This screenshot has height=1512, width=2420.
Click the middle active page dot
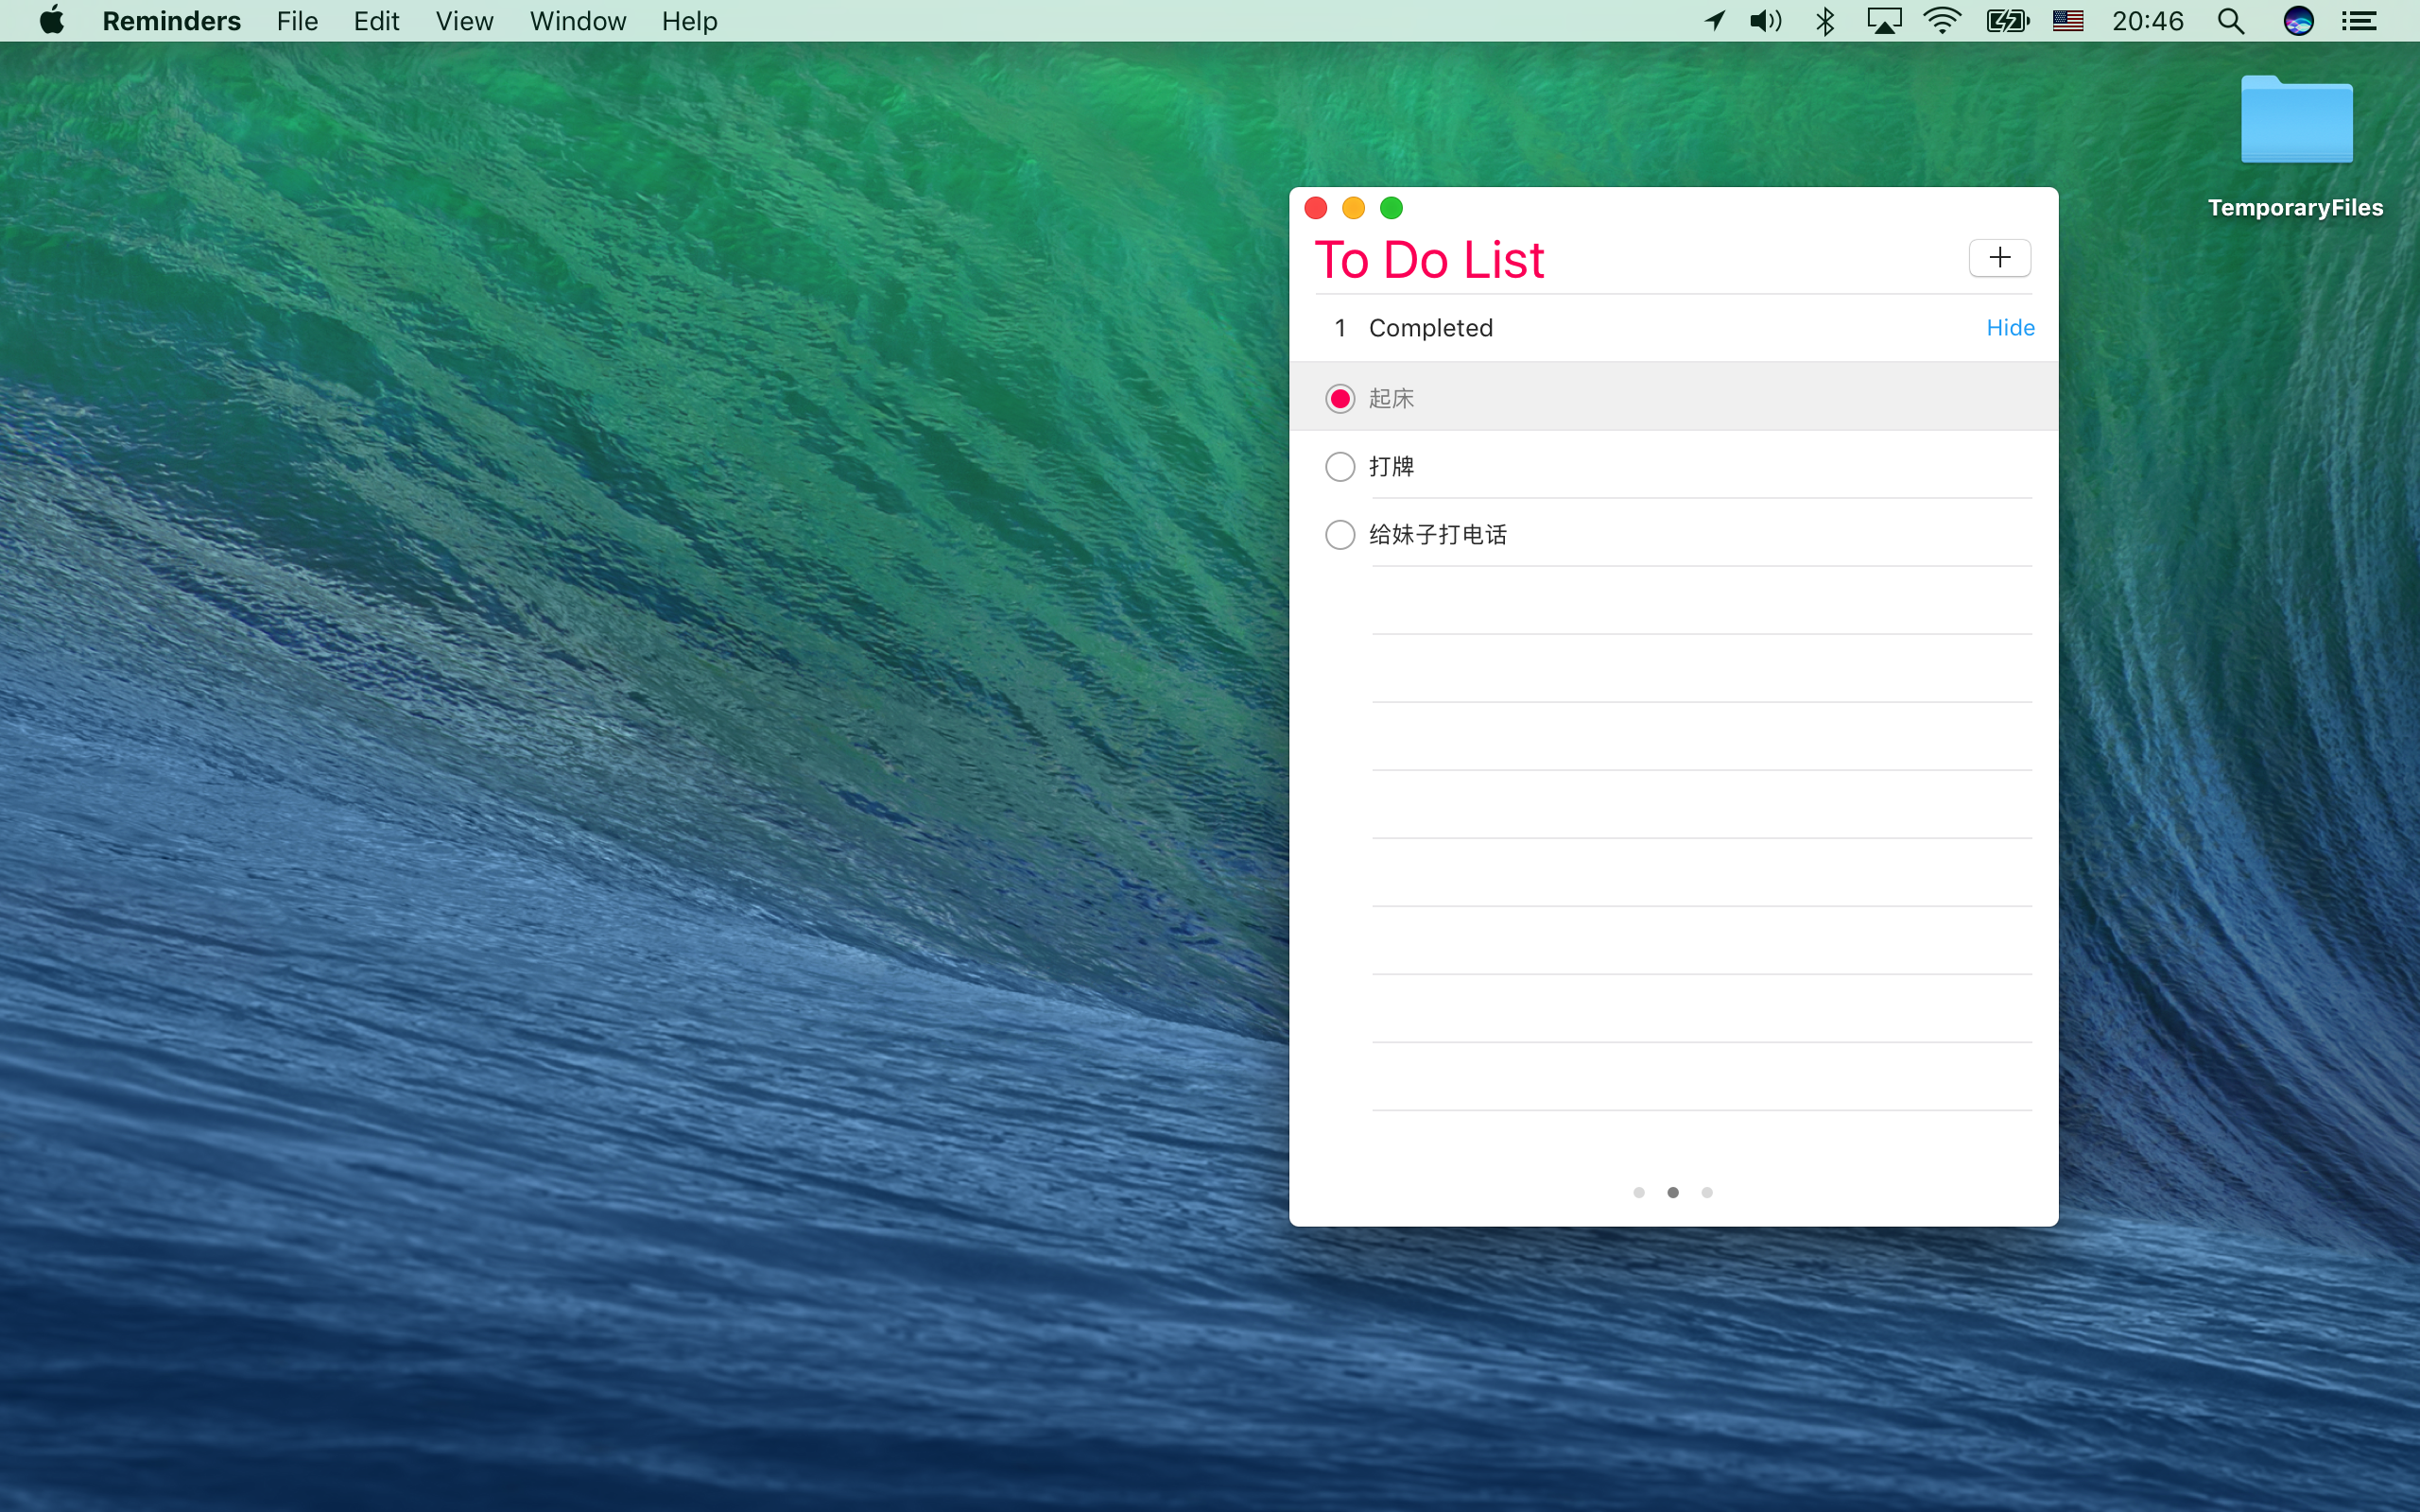1673,1192
